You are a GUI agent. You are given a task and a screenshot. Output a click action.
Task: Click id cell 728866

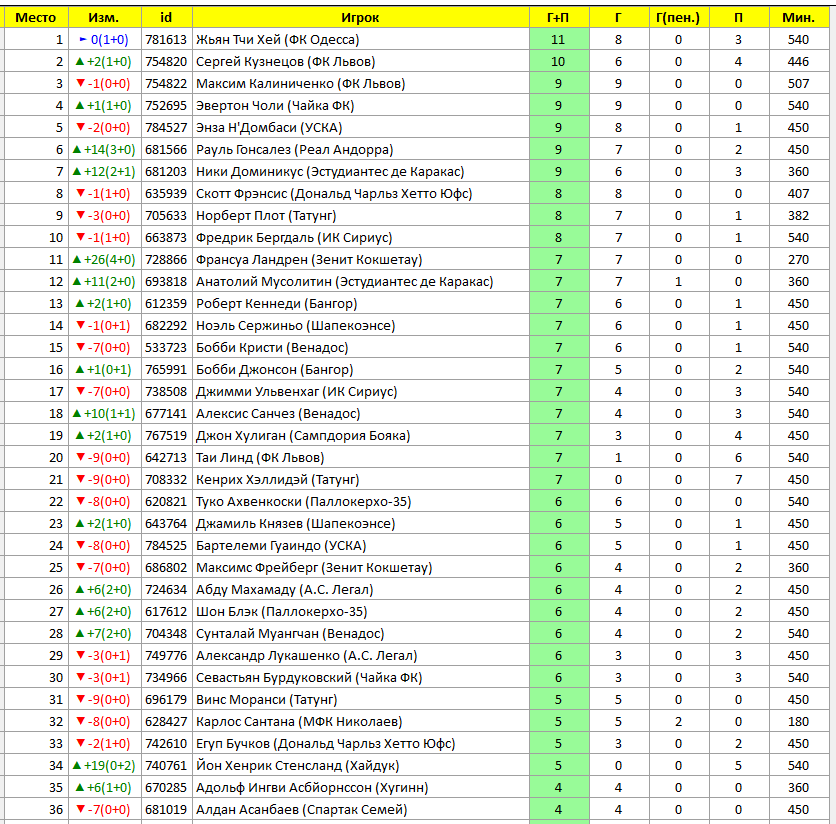tap(166, 260)
